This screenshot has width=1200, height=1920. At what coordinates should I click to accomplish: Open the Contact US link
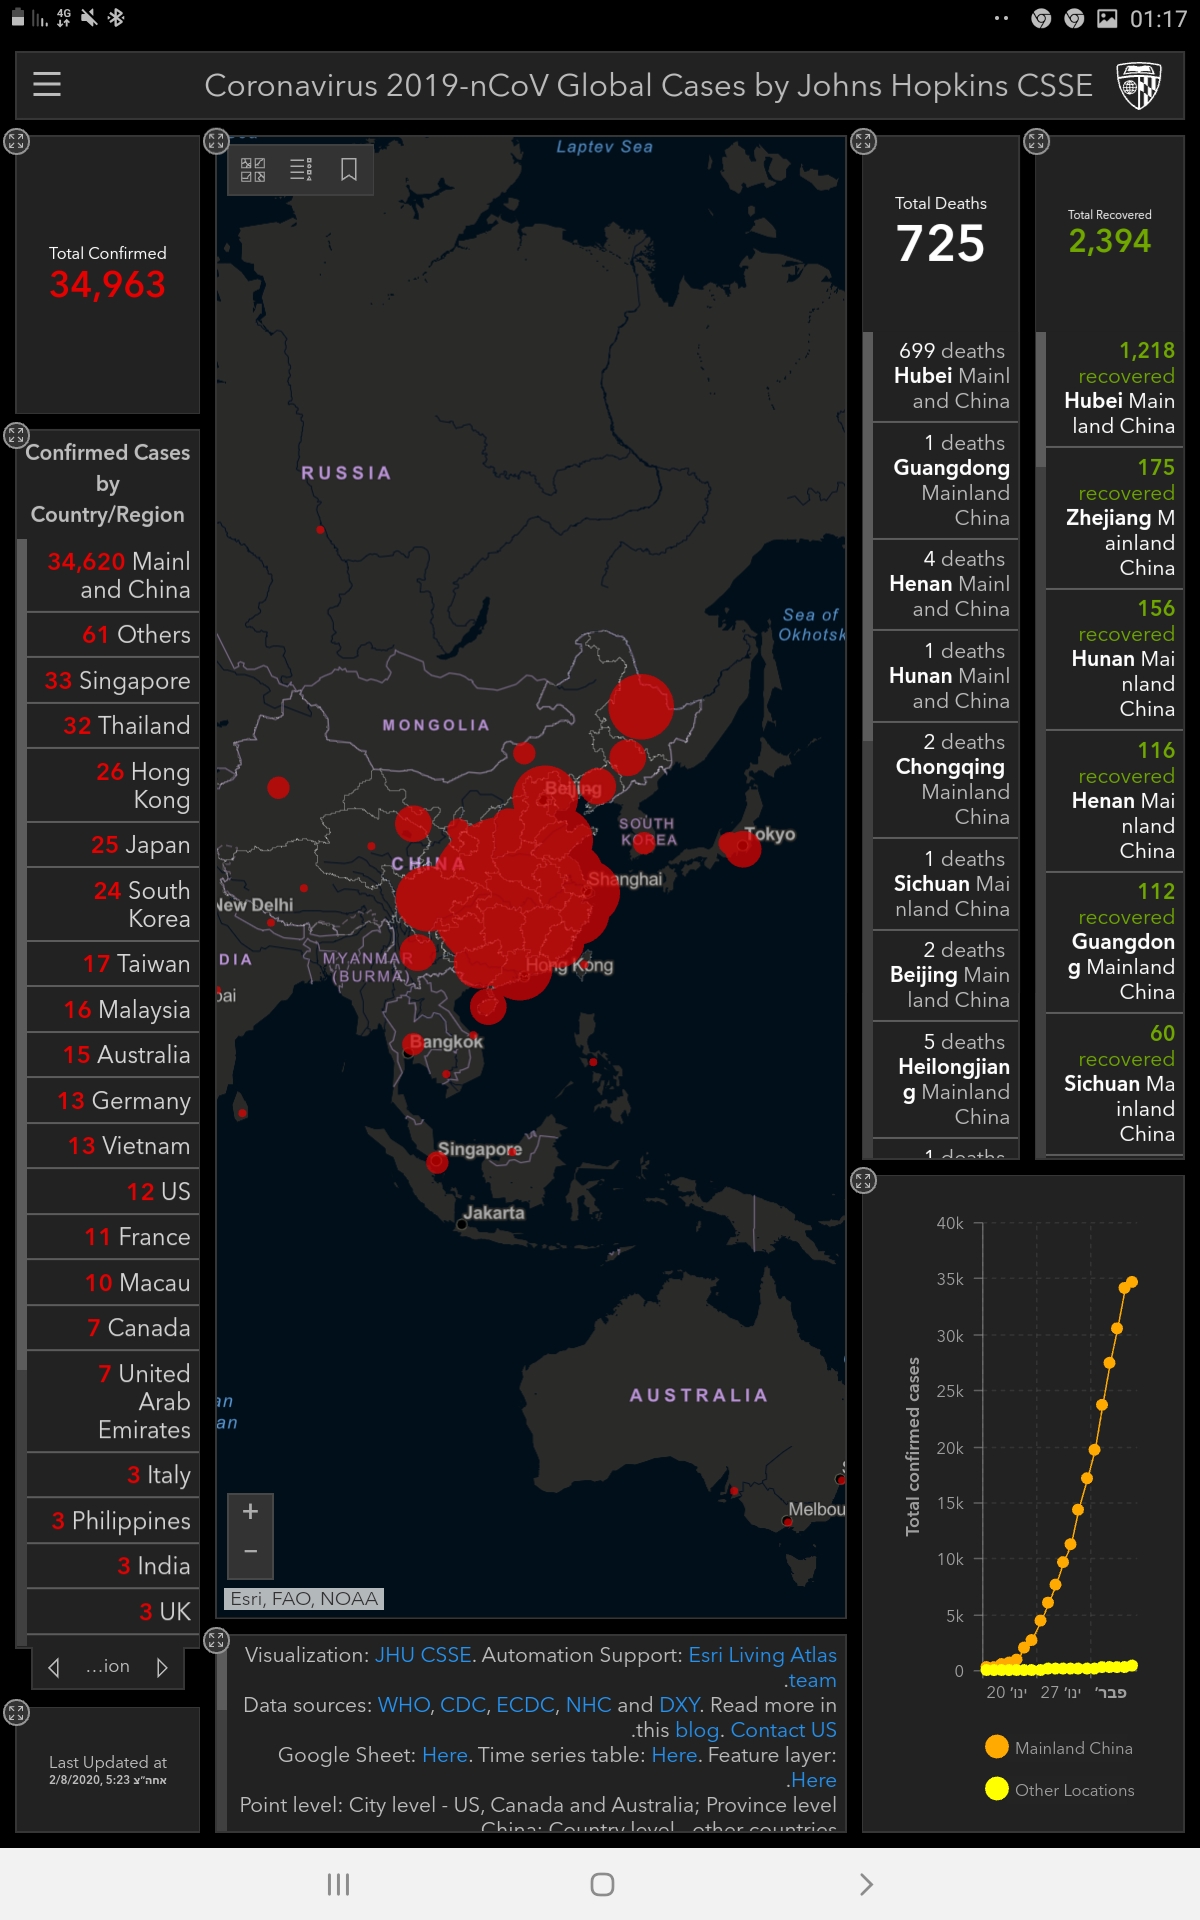pos(783,1730)
